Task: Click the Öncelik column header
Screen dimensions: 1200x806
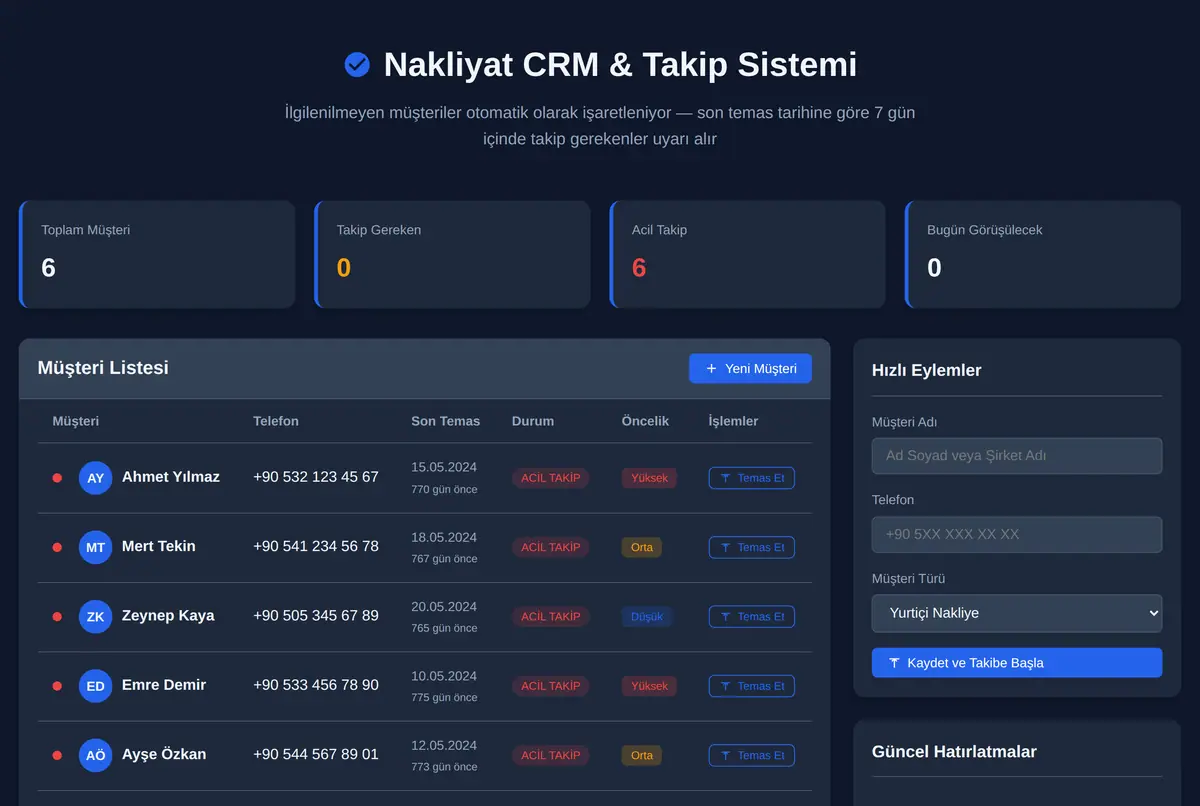Action: (645, 421)
